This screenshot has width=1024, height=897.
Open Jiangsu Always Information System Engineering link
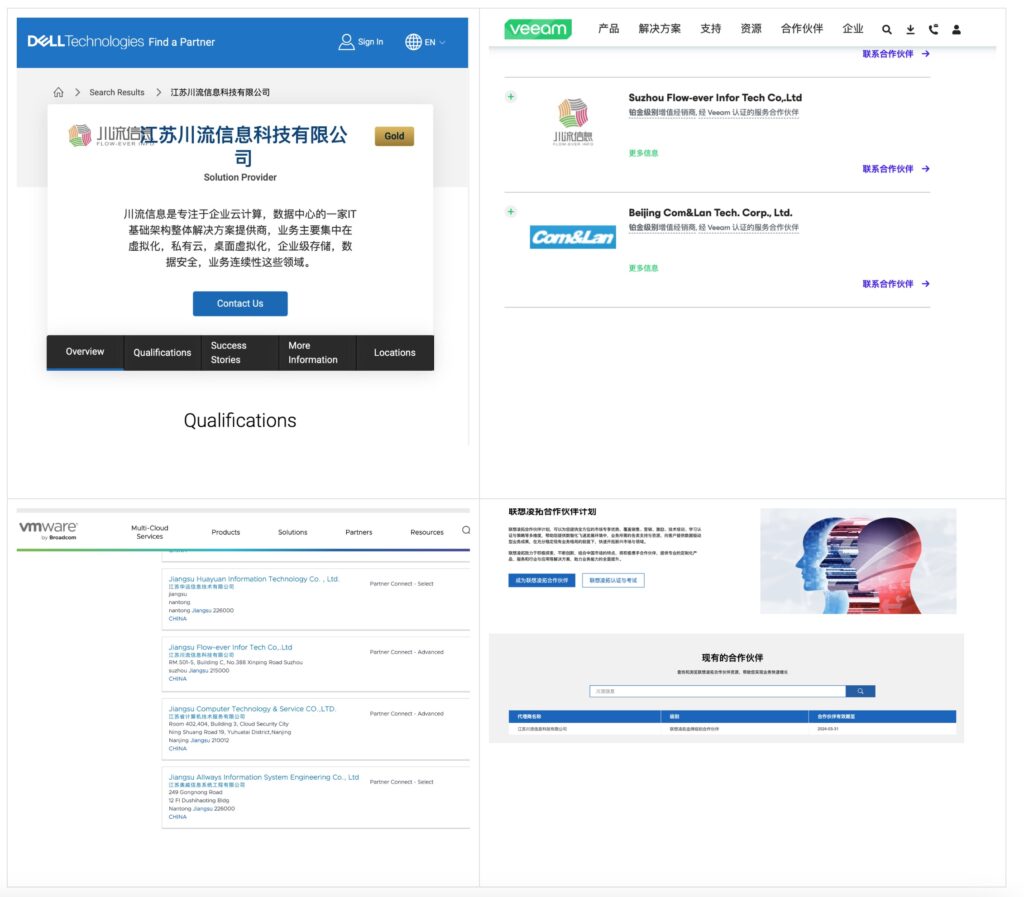[x=264, y=778]
